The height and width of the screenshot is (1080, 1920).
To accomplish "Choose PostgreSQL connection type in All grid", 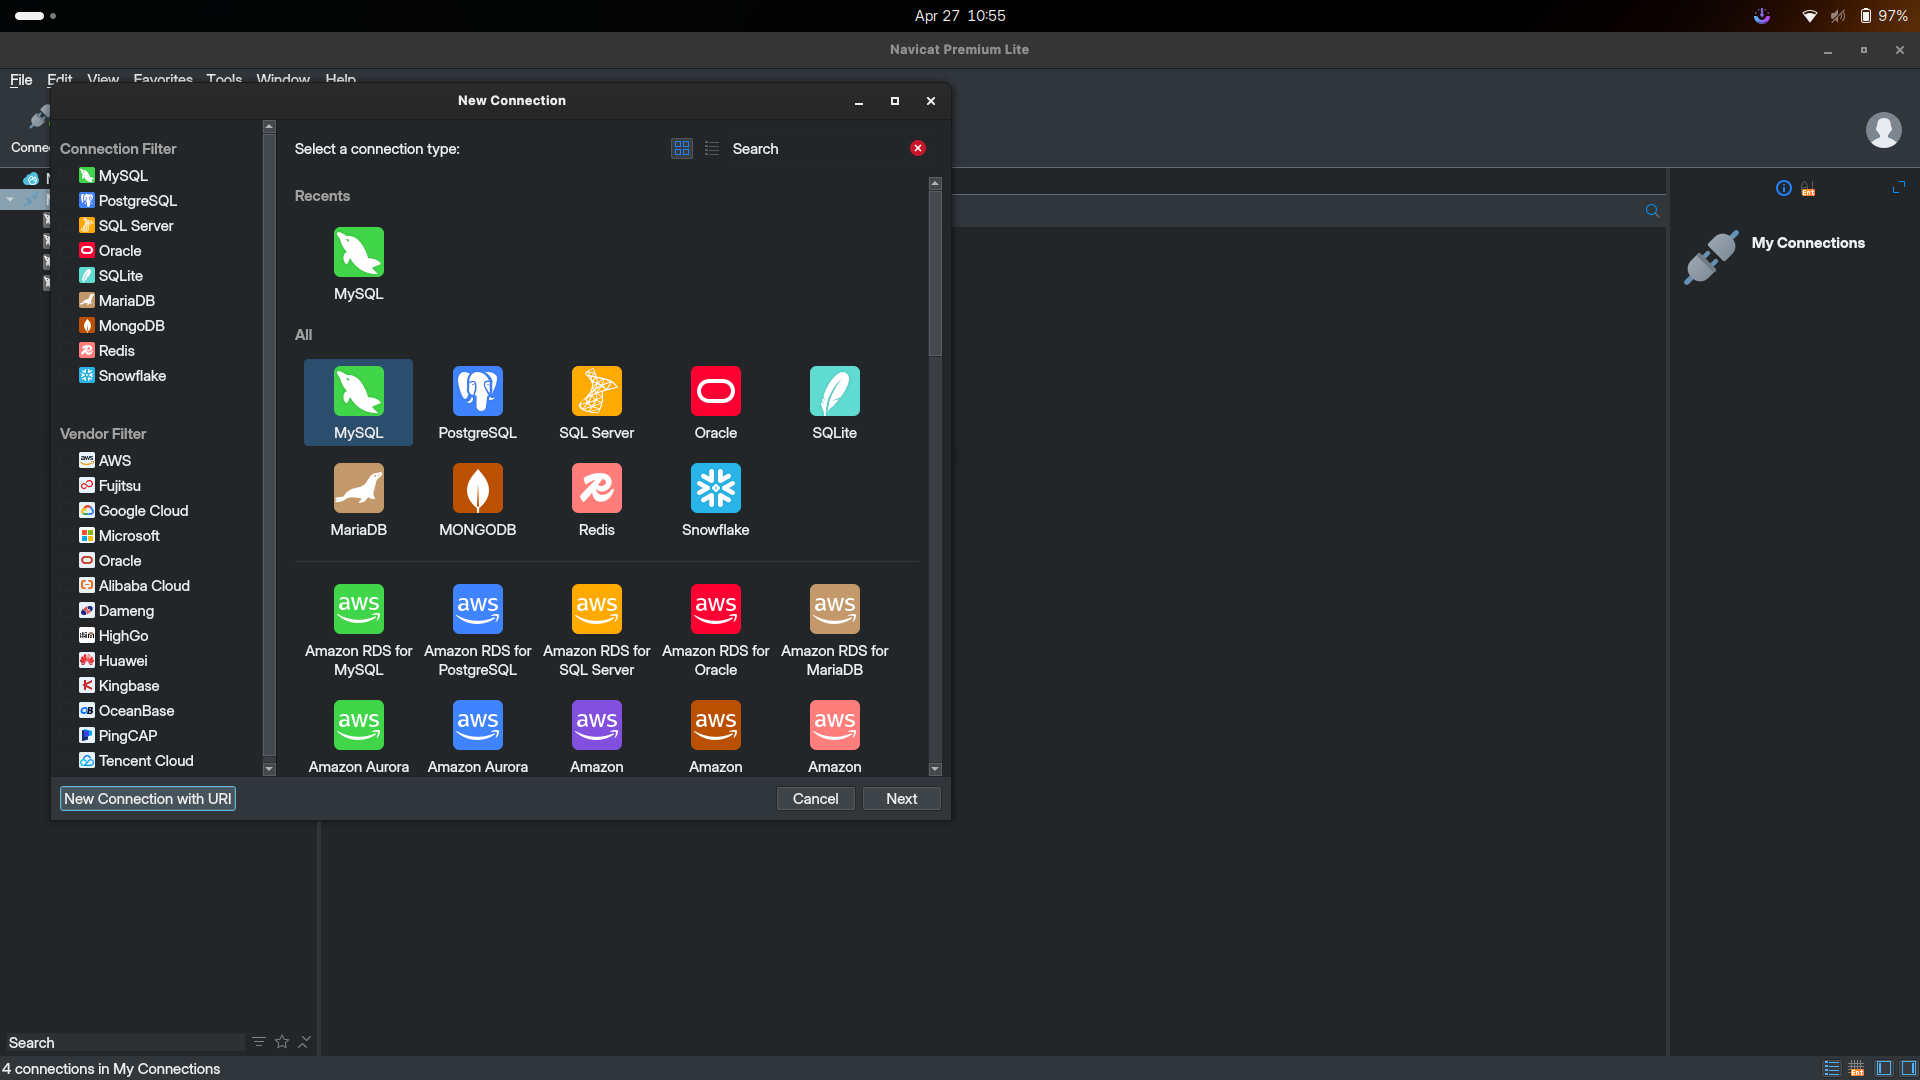I will (477, 391).
